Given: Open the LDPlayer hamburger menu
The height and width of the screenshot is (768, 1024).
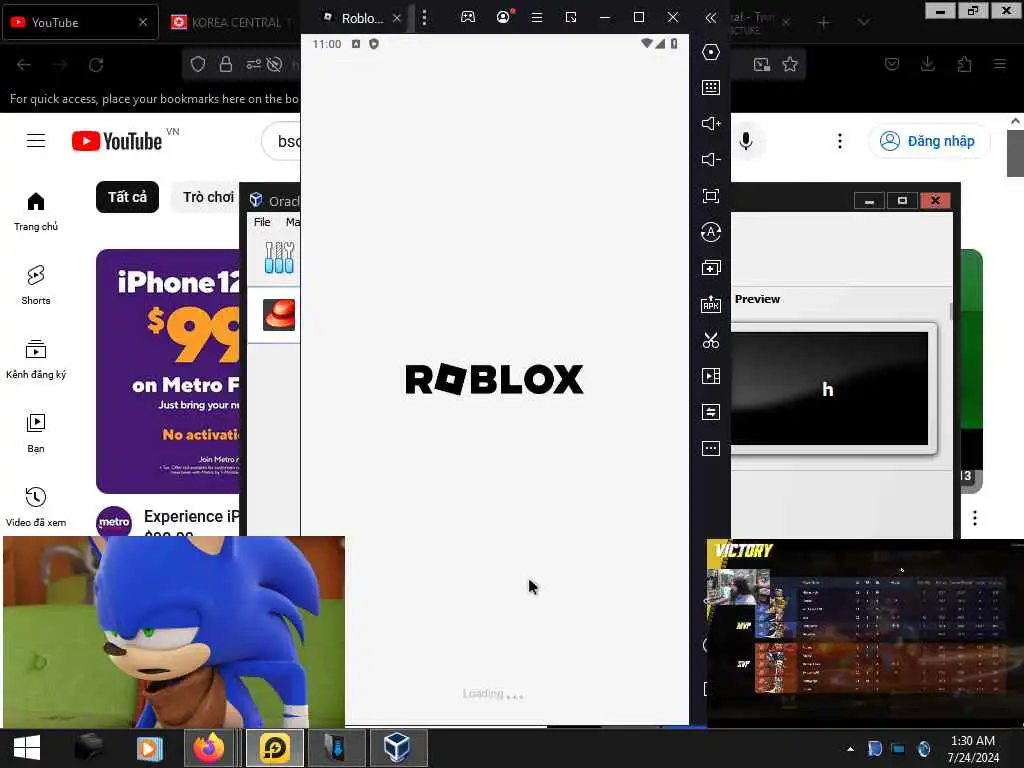Looking at the screenshot, I should pyautogui.click(x=537, y=18).
